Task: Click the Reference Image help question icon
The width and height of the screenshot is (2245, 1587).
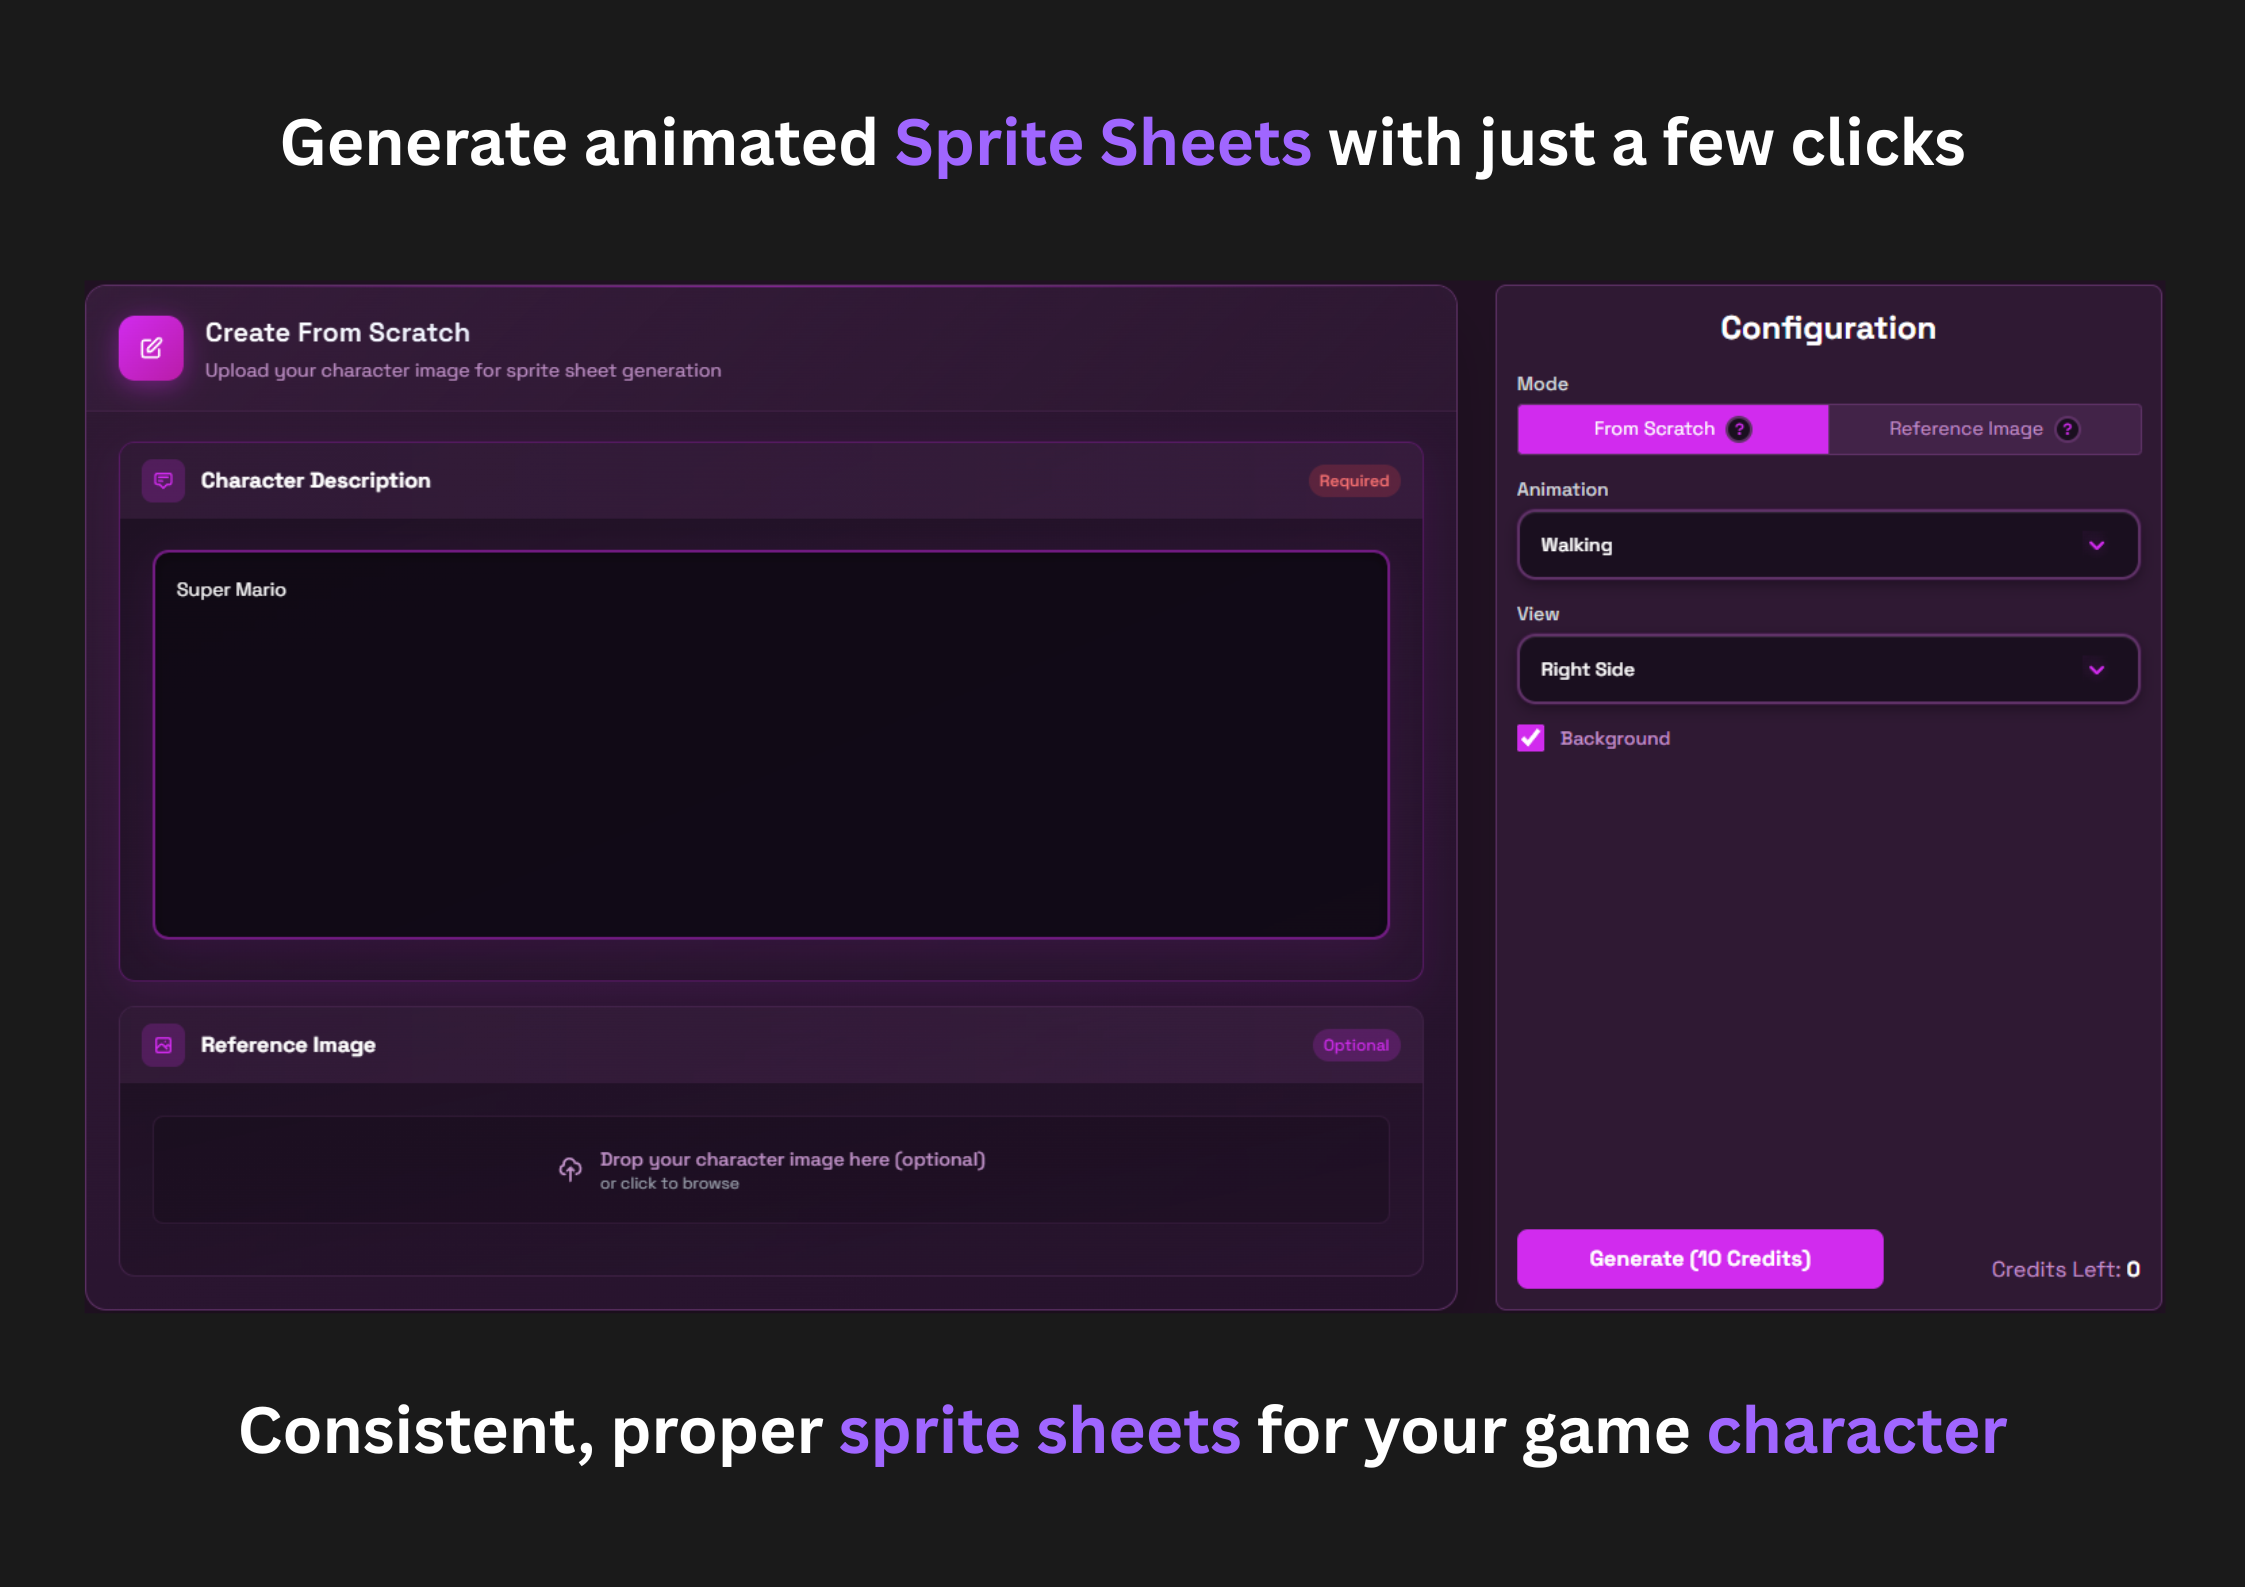Action: click(x=2067, y=429)
